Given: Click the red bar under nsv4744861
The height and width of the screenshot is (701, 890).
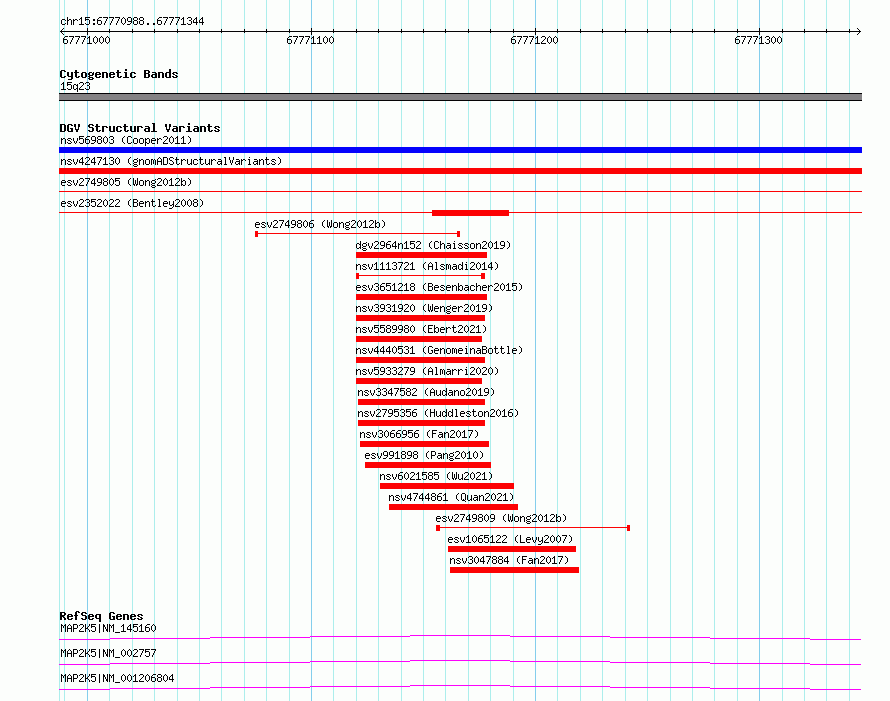Looking at the screenshot, I should pos(453,507).
